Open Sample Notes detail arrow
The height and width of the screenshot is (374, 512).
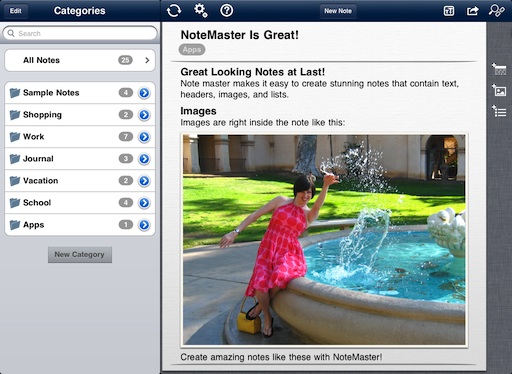click(144, 93)
